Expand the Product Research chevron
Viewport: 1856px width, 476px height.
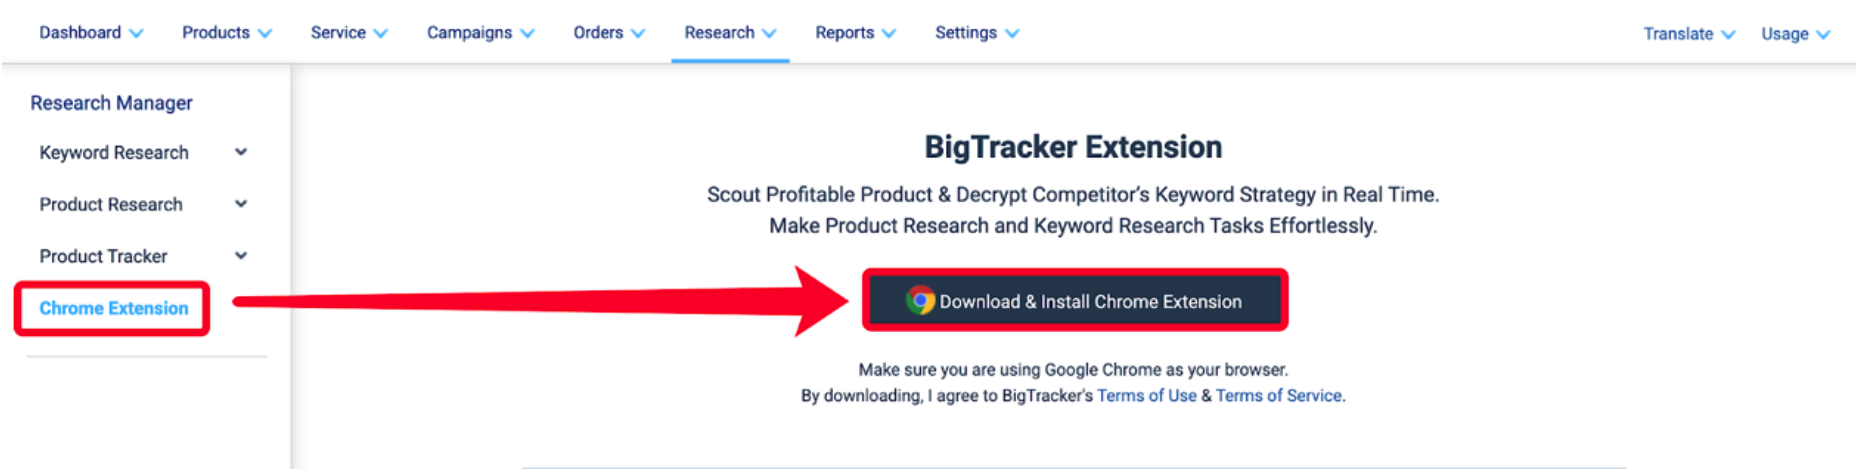point(241,204)
